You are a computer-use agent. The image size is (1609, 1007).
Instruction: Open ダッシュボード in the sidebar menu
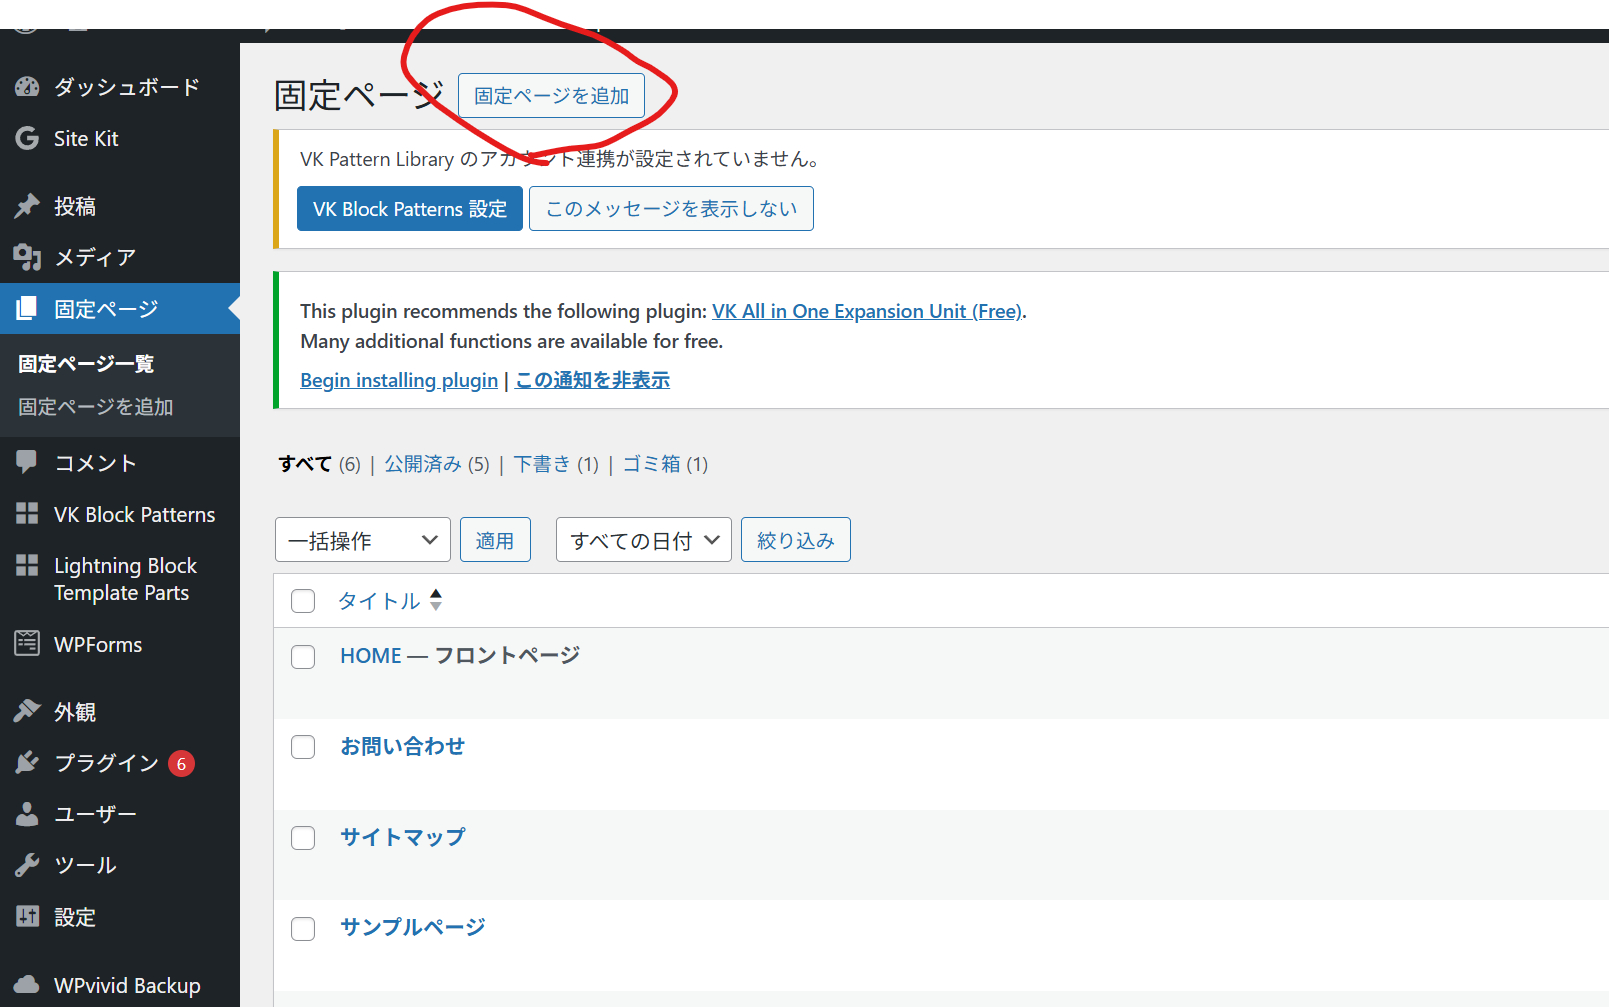(120, 87)
